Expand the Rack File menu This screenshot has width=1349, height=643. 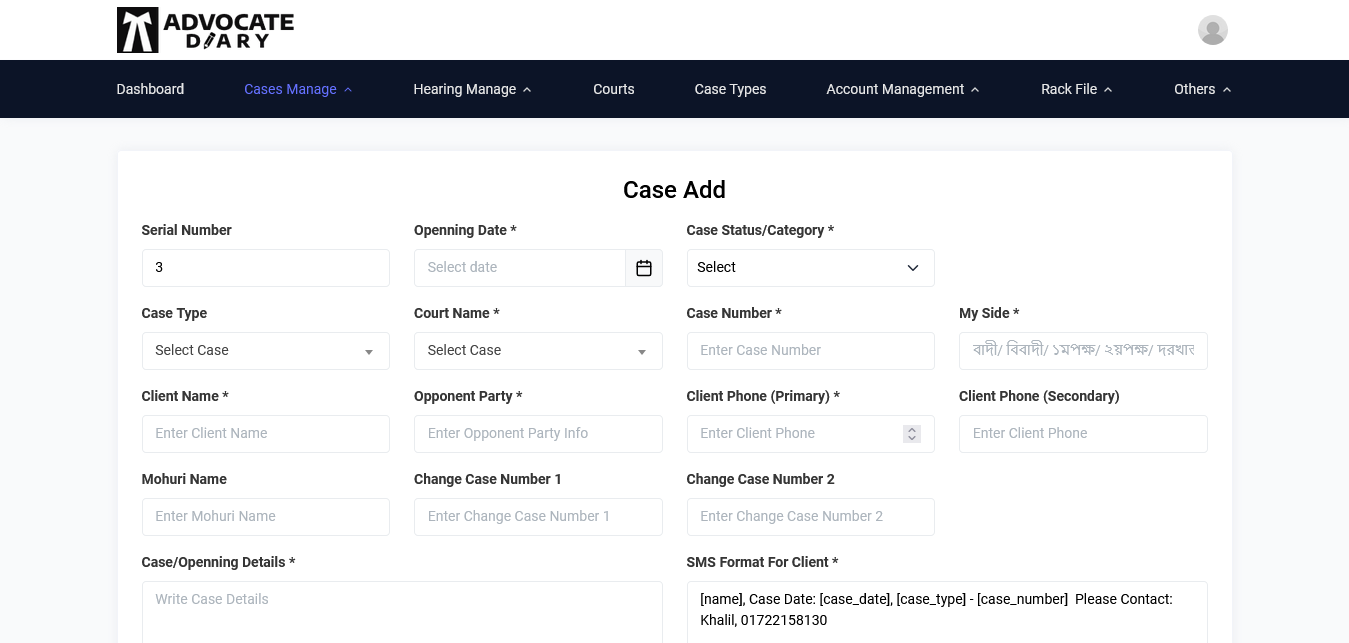point(1076,89)
